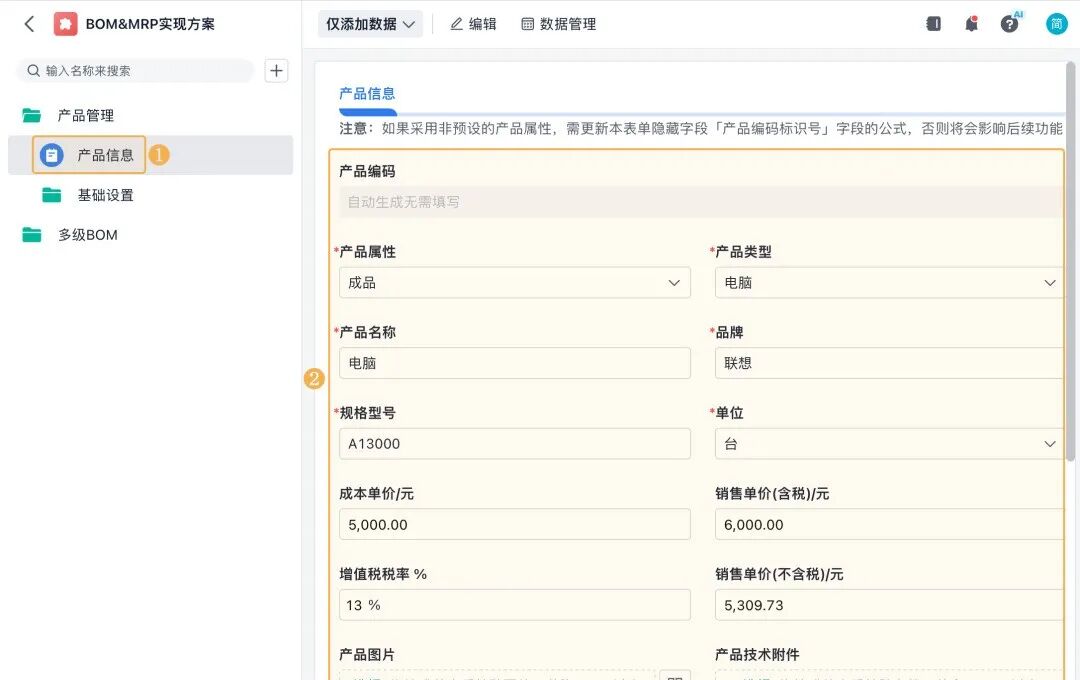Viewport: 1080px width, 680px height.
Task: Click the search magnifier icon
Action: 33,70
